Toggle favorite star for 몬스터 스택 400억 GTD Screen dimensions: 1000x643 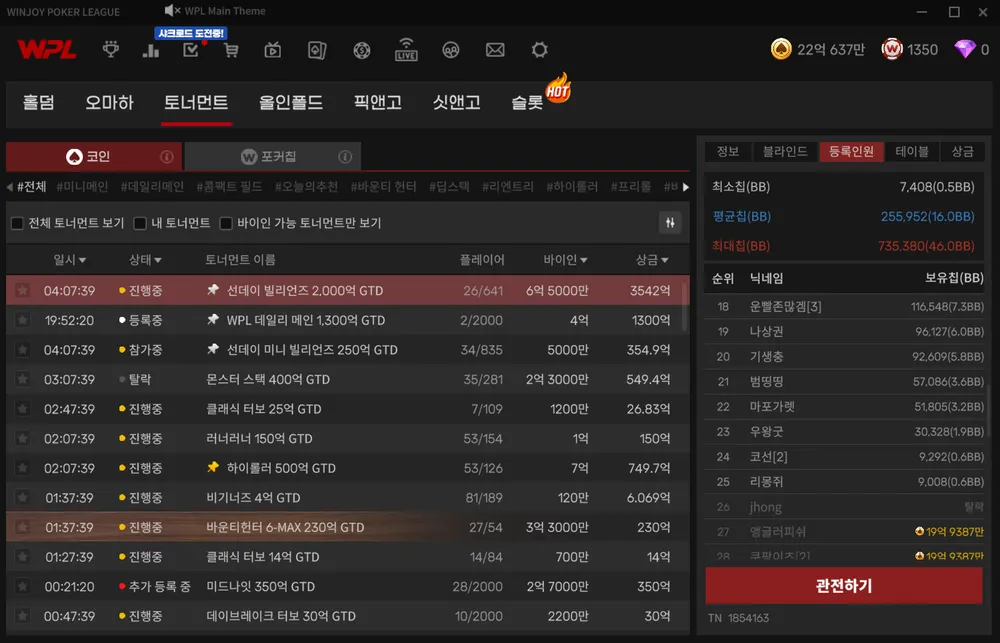[x=22, y=379]
